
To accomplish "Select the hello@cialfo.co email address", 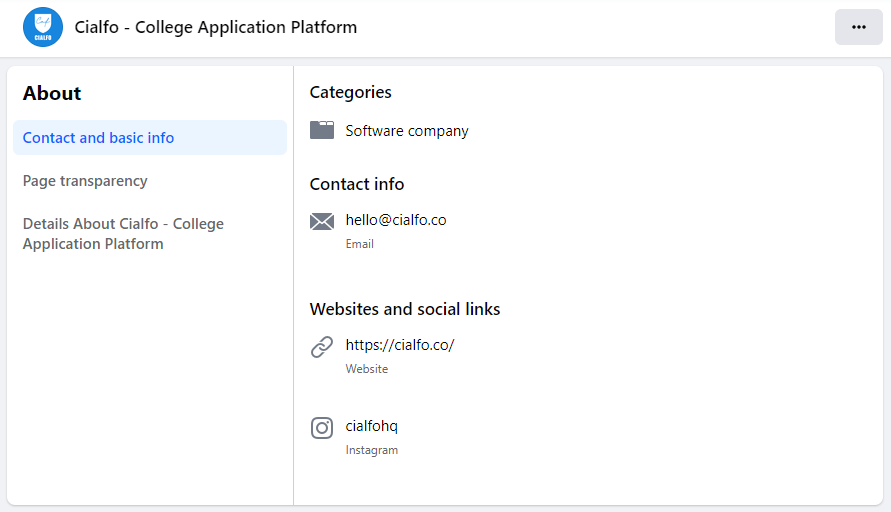I will coord(396,220).
